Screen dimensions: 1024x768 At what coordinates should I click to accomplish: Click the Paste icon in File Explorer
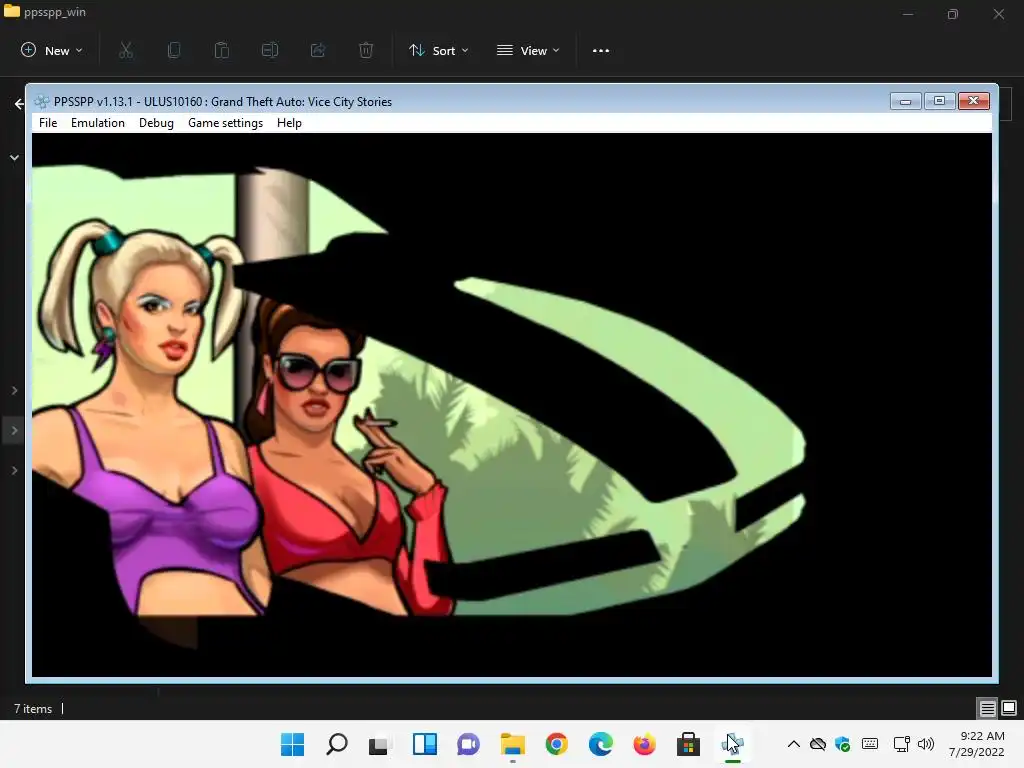(221, 50)
